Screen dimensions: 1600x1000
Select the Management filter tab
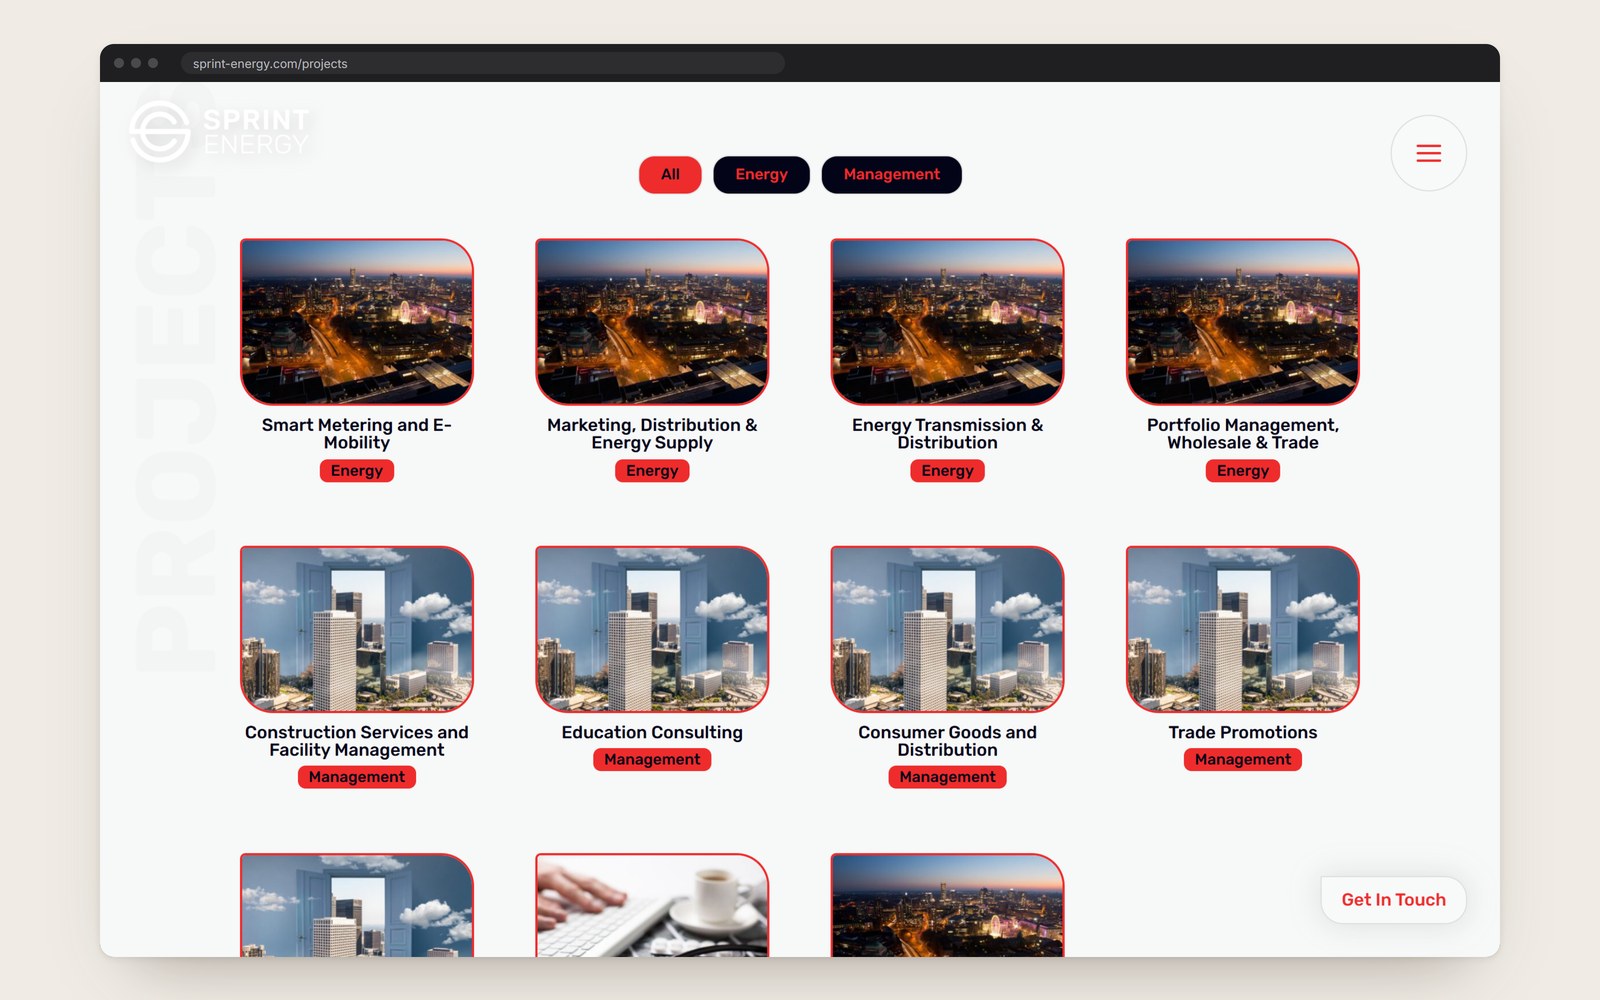(891, 175)
